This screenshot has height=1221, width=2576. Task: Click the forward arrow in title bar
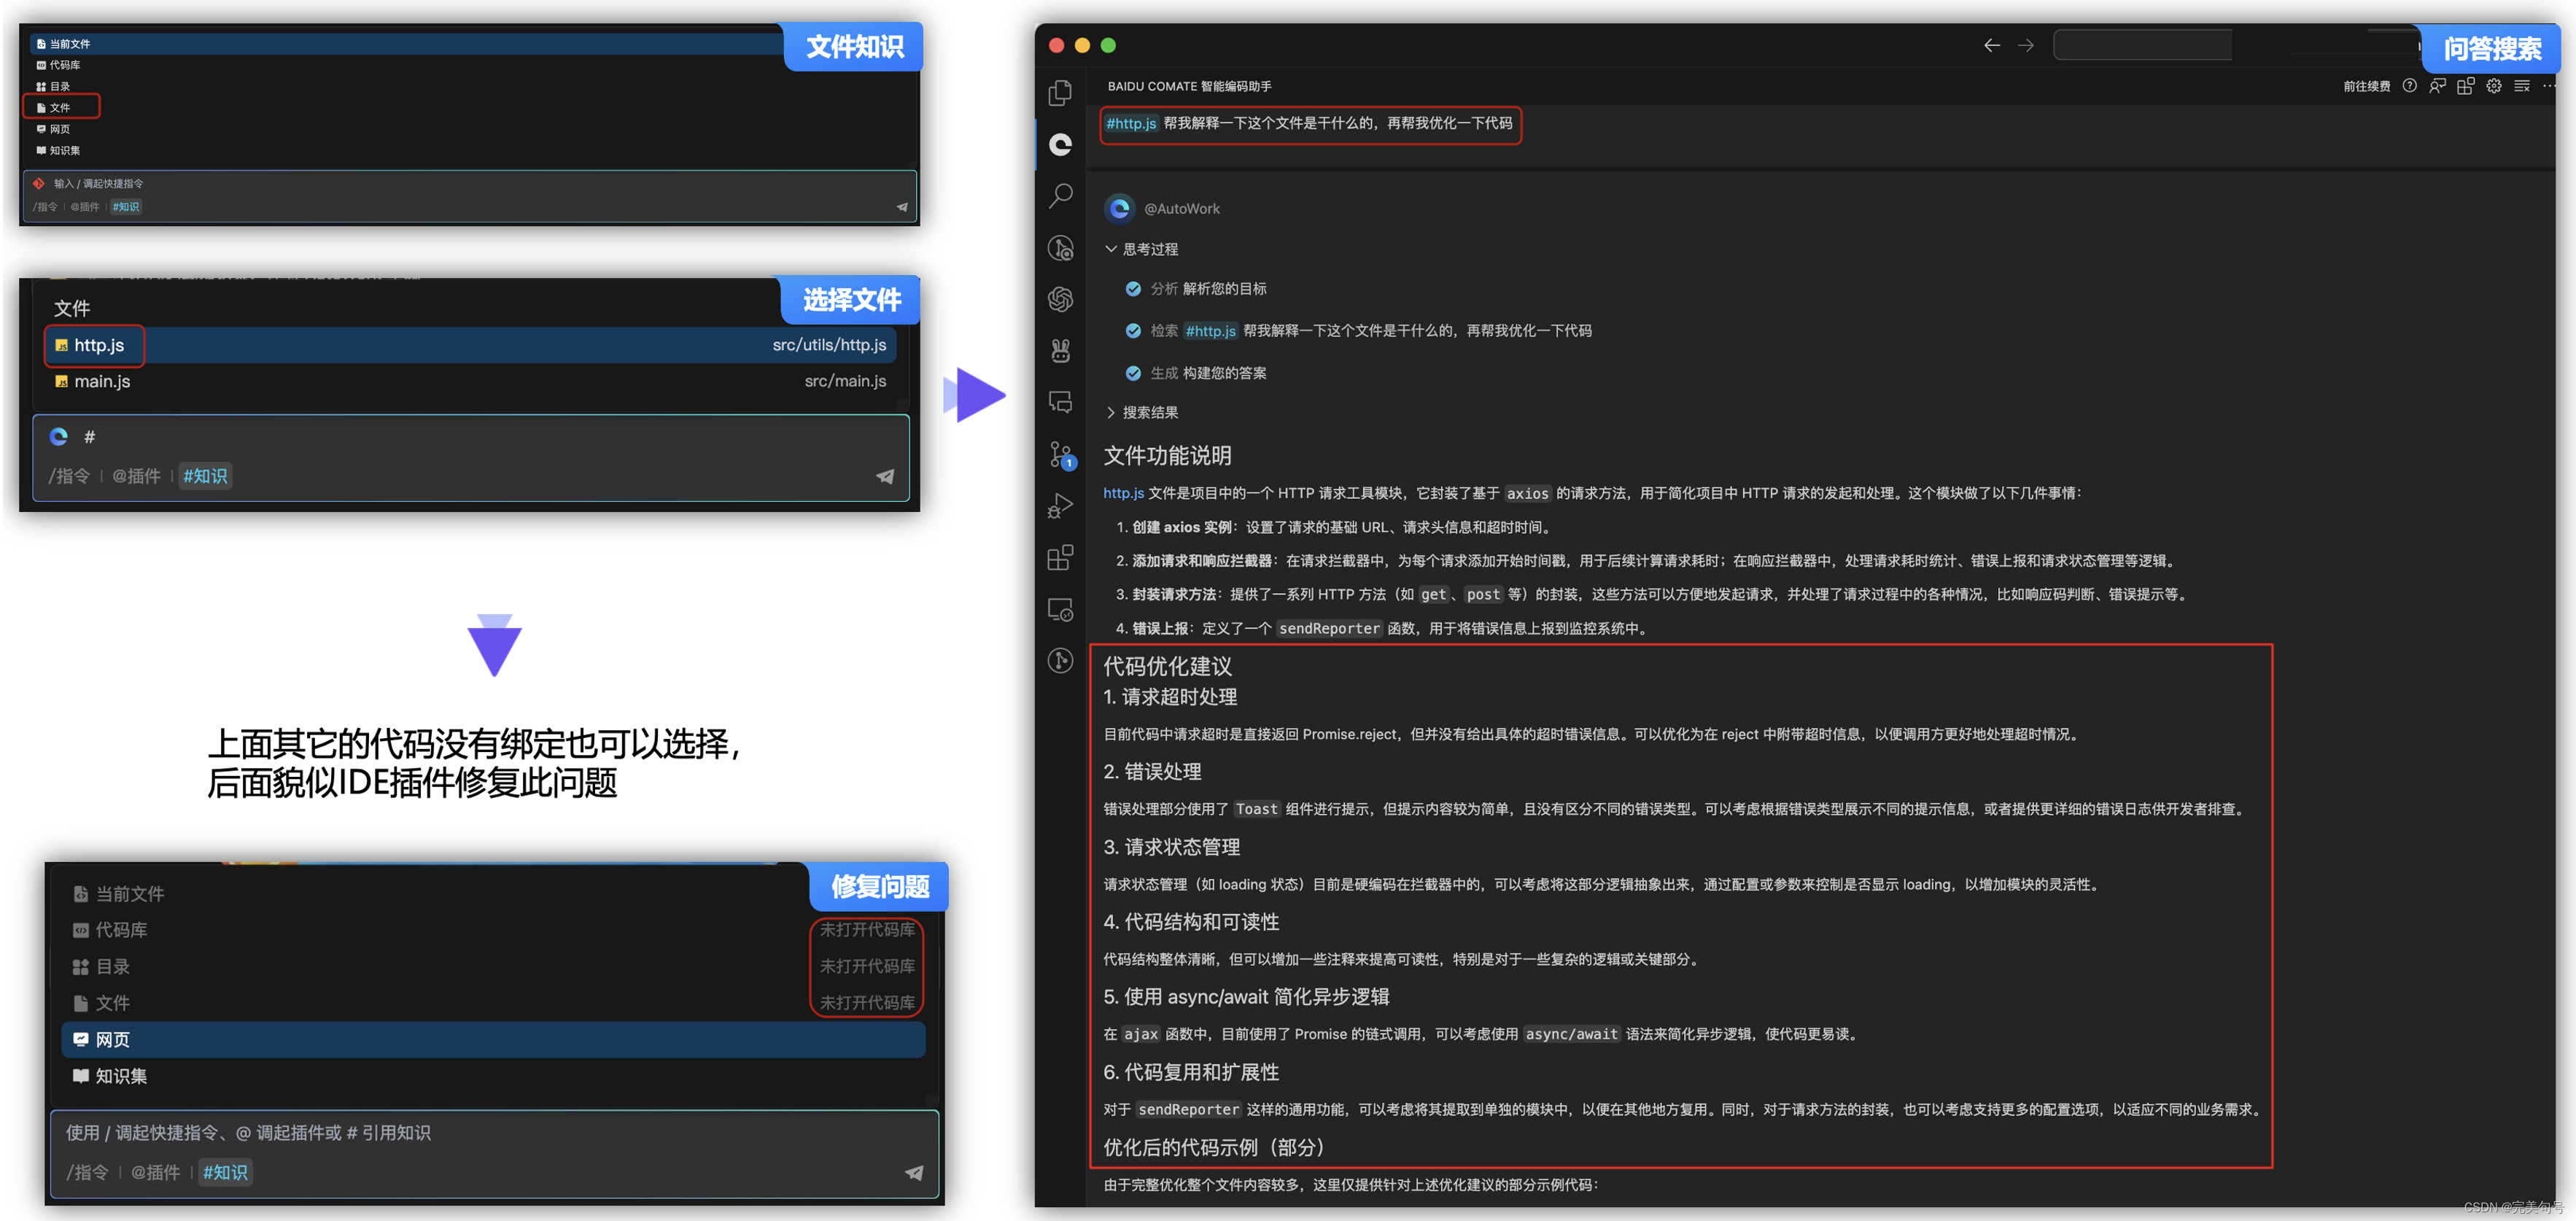coord(2025,45)
